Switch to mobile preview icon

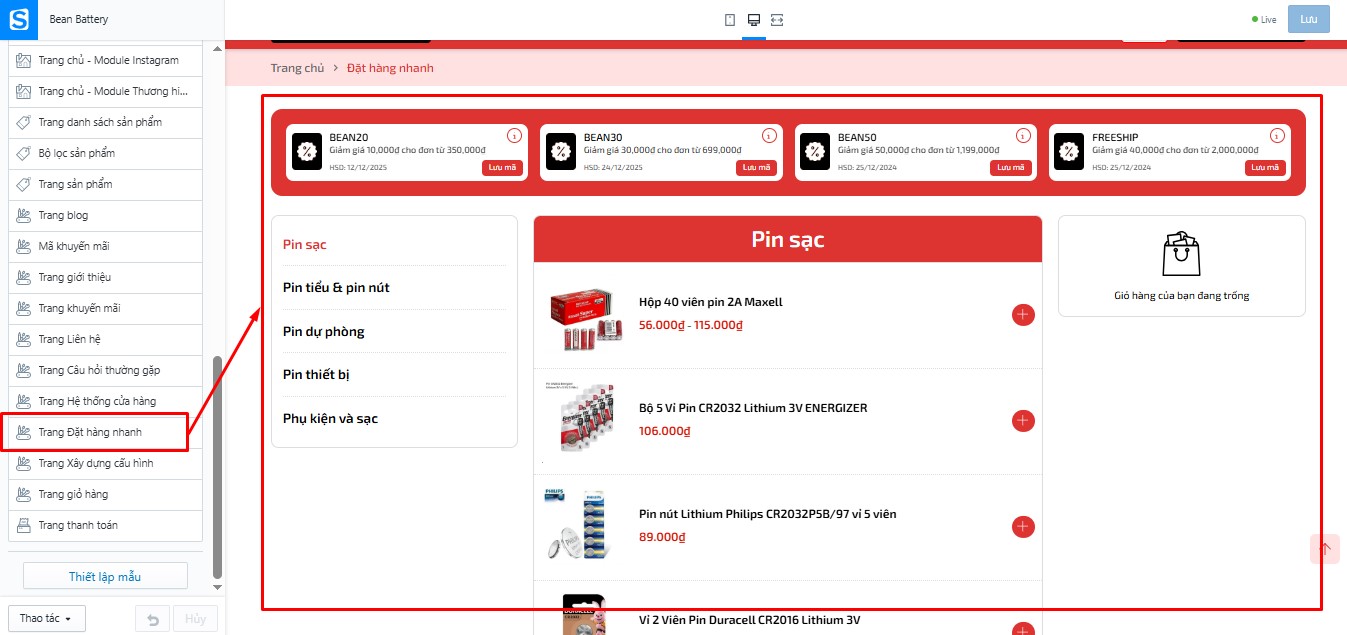[x=730, y=20]
